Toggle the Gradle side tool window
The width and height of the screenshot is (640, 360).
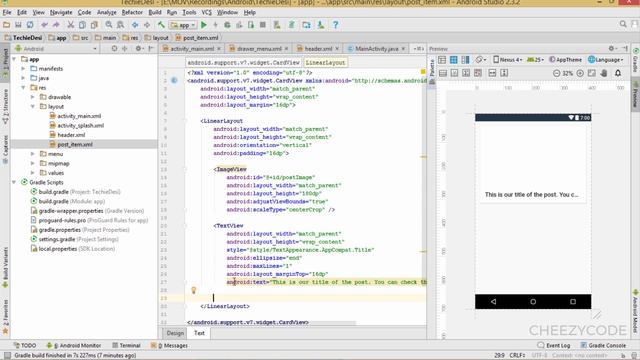(x=635, y=61)
